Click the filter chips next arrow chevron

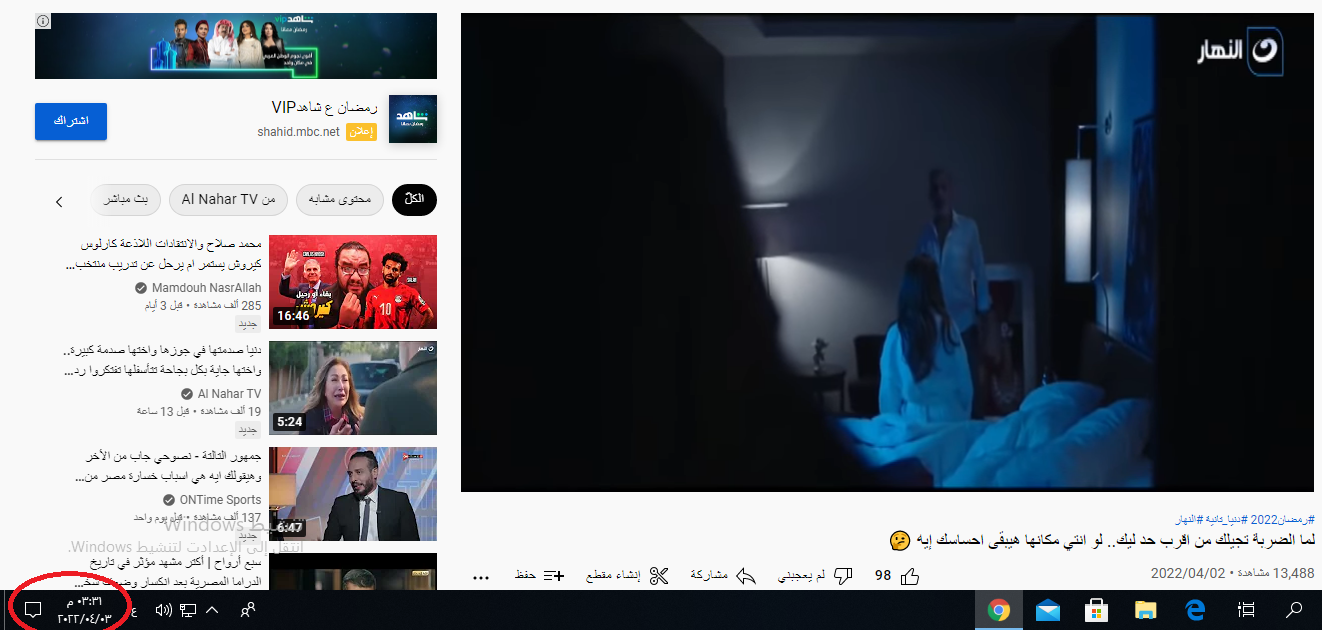[59, 201]
